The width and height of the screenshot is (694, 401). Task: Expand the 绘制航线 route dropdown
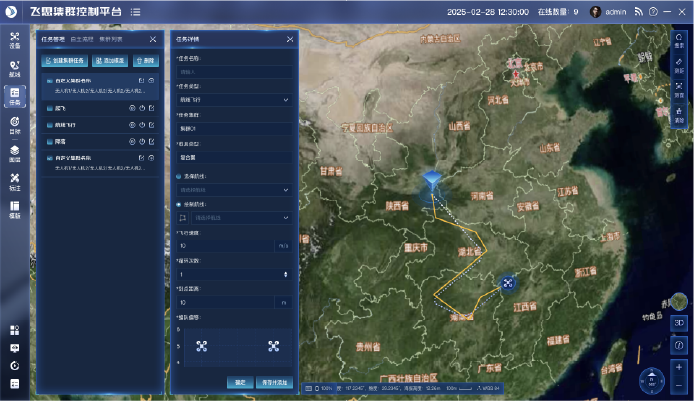click(240, 216)
